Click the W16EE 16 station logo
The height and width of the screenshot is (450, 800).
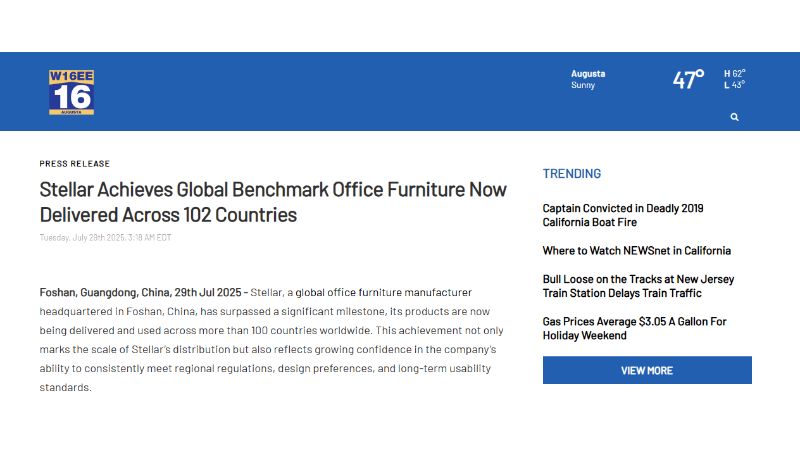click(x=71, y=92)
